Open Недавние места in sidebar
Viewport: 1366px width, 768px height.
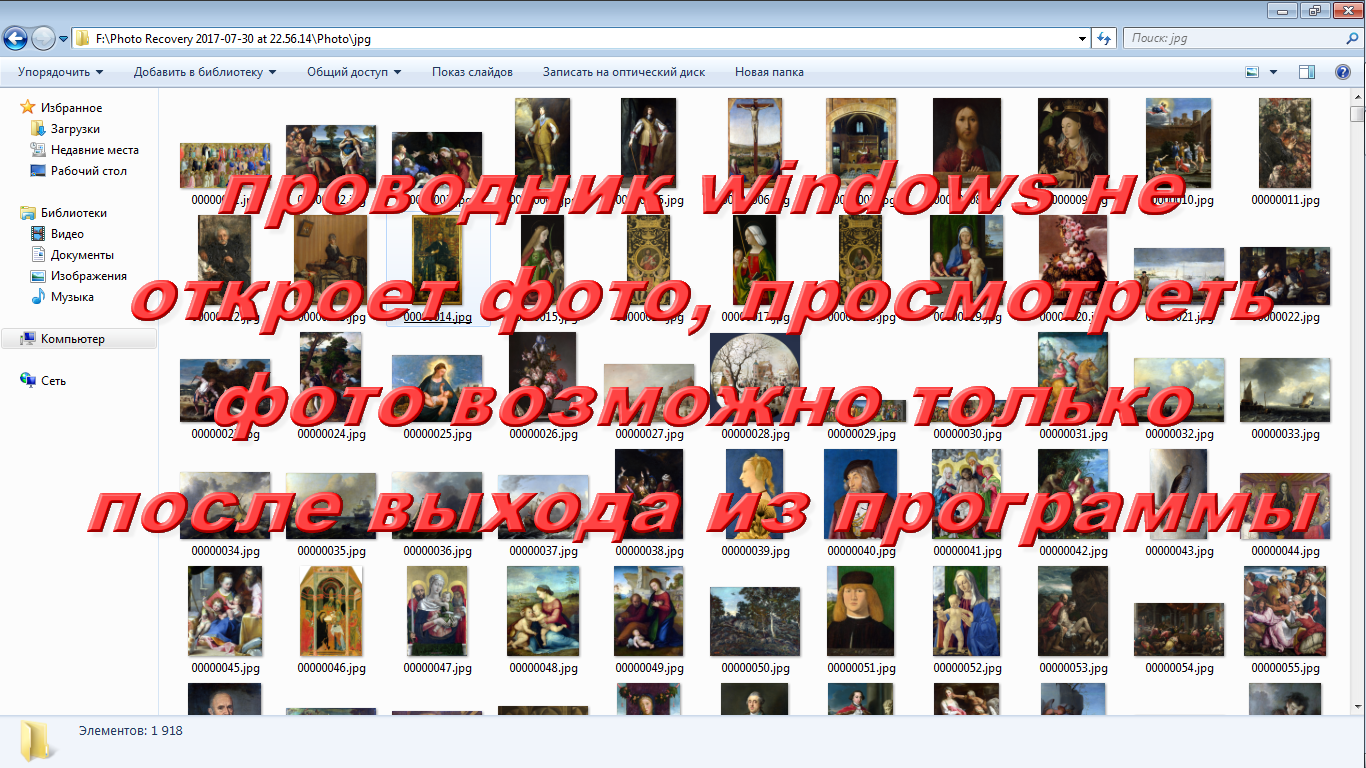point(95,150)
